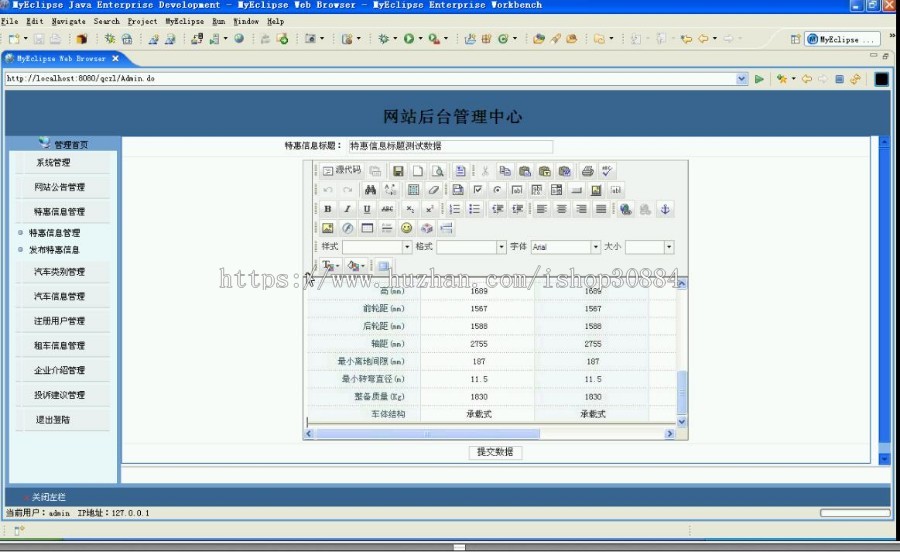Insert a table in the editor

point(367,228)
